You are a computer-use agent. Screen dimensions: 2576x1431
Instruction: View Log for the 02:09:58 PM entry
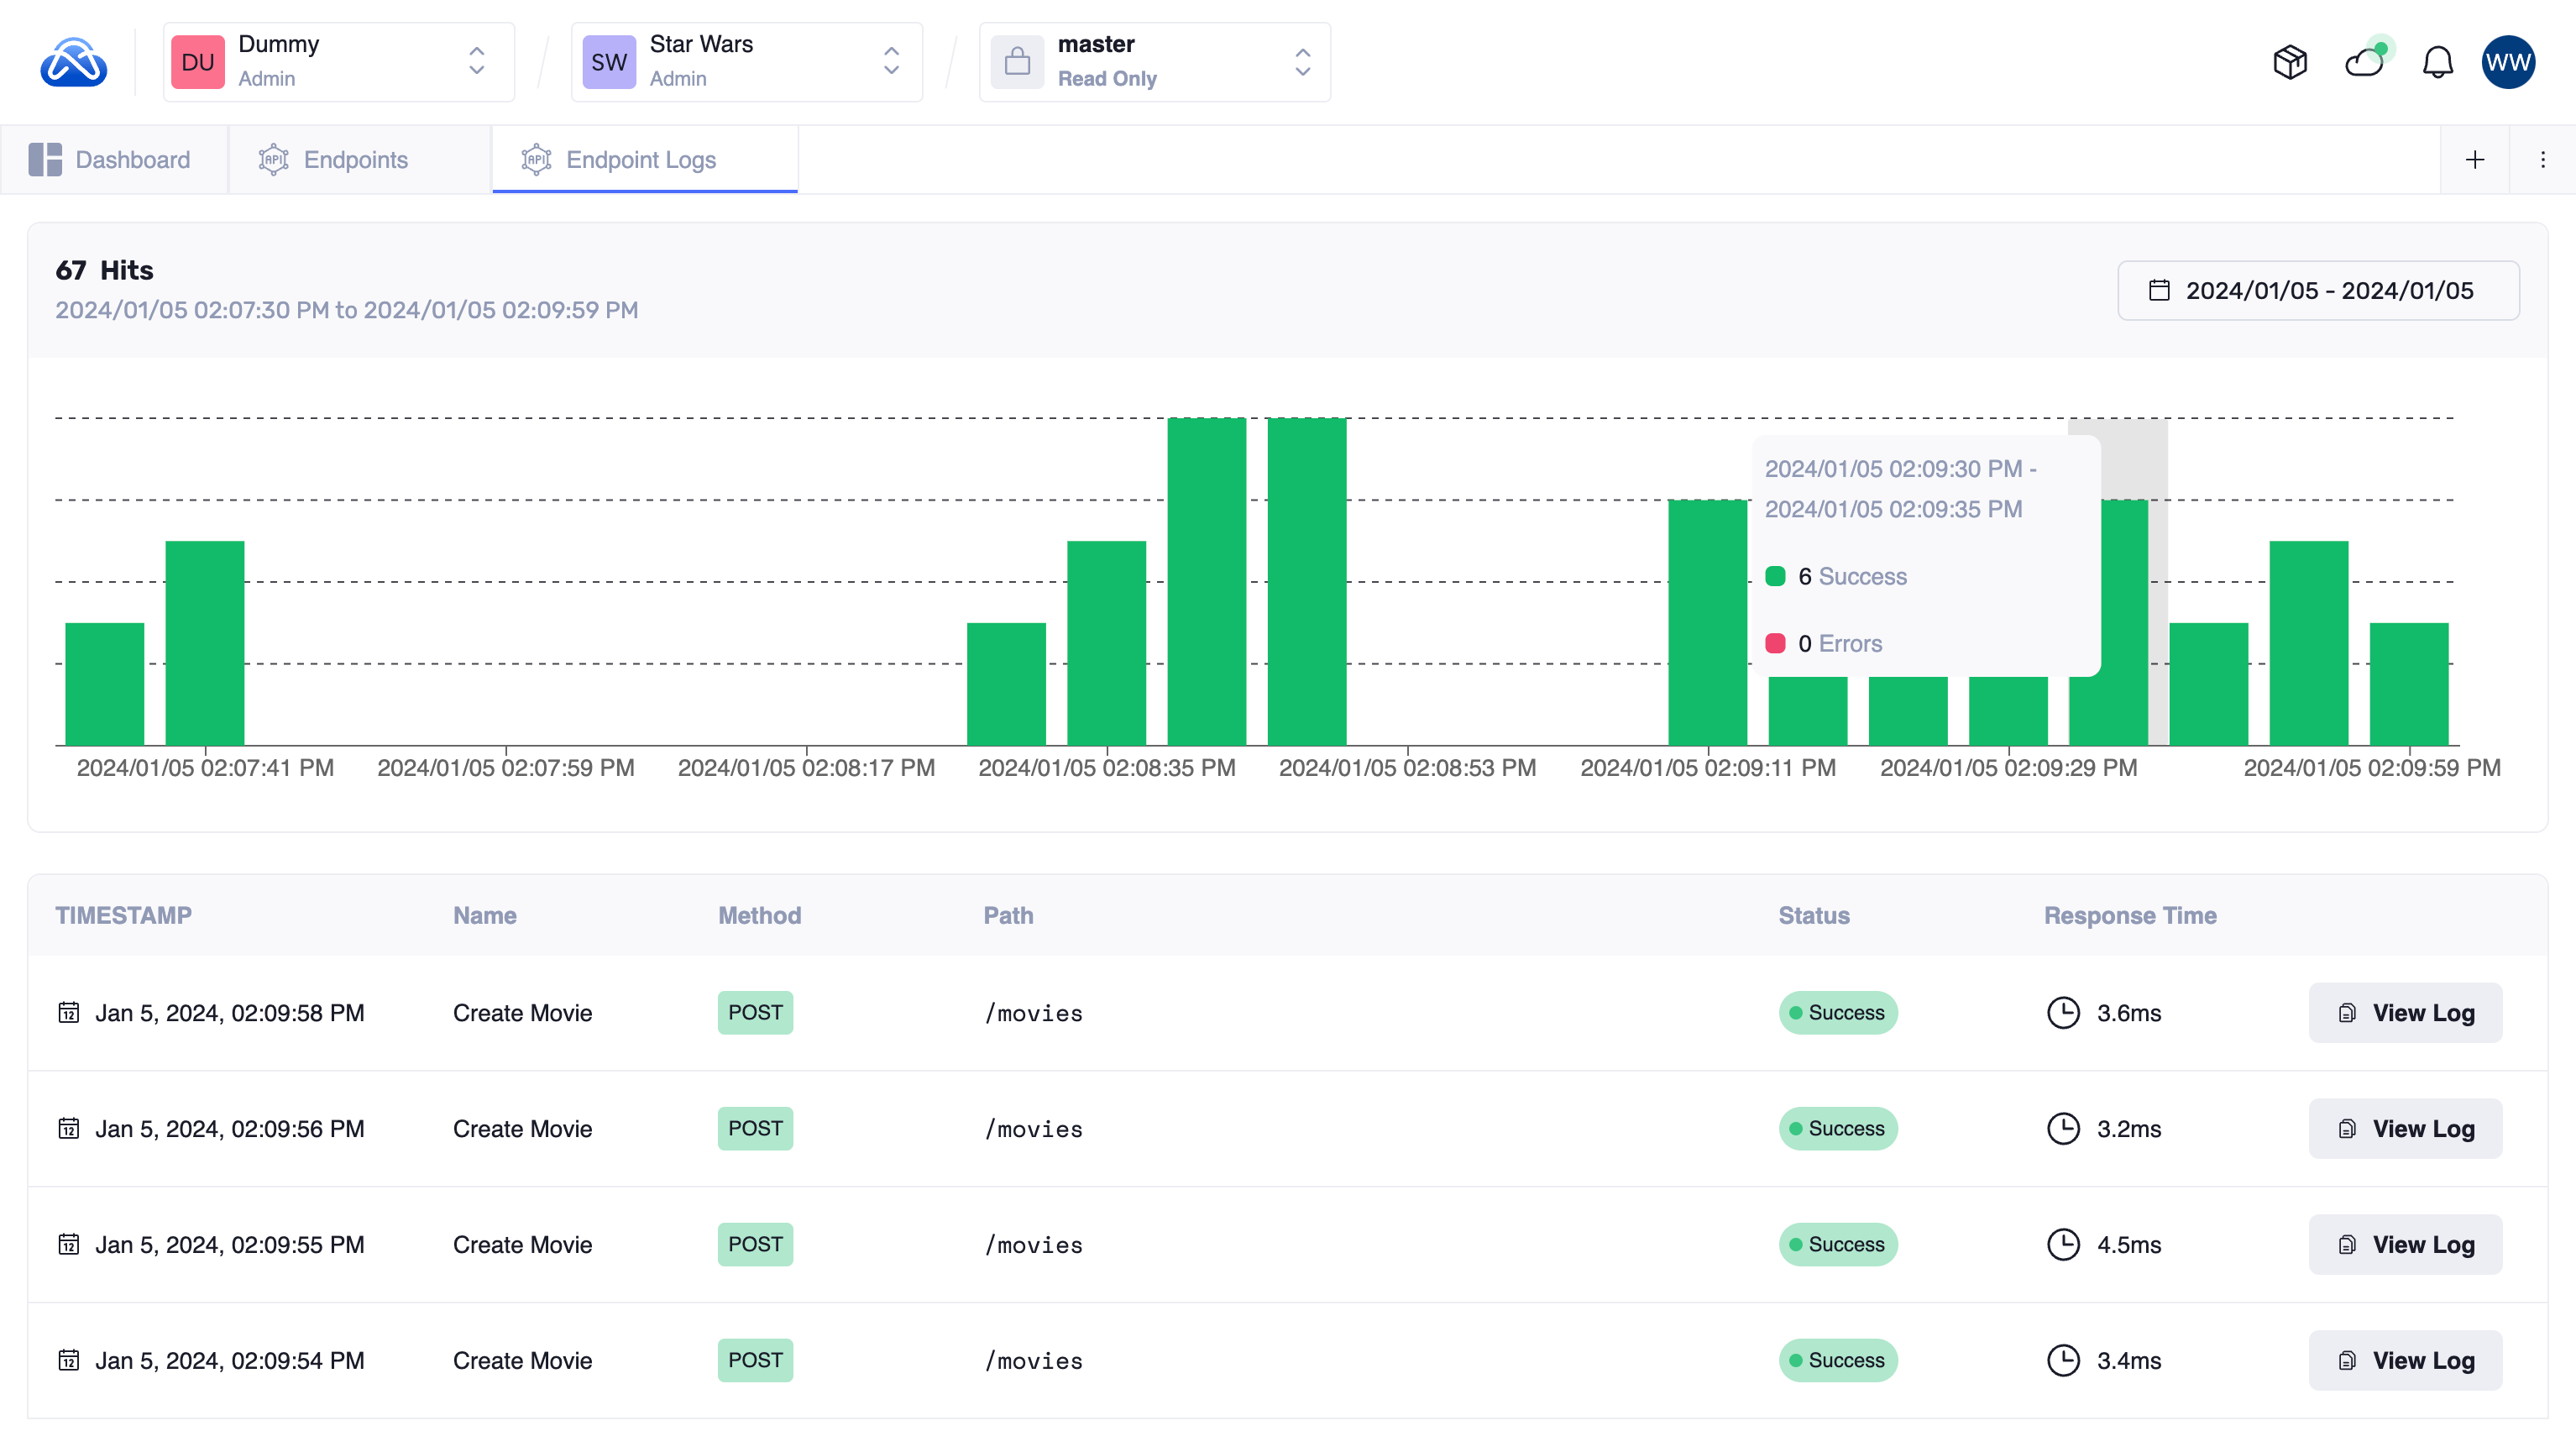2405,1012
